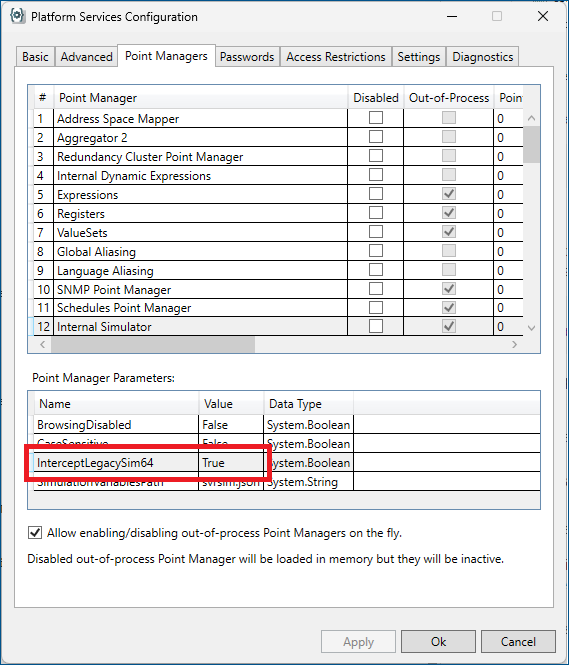Toggle Out-of-Process for SNMP Point Manager
Image resolution: width=569 pixels, height=665 pixels.
[x=449, y=289]
